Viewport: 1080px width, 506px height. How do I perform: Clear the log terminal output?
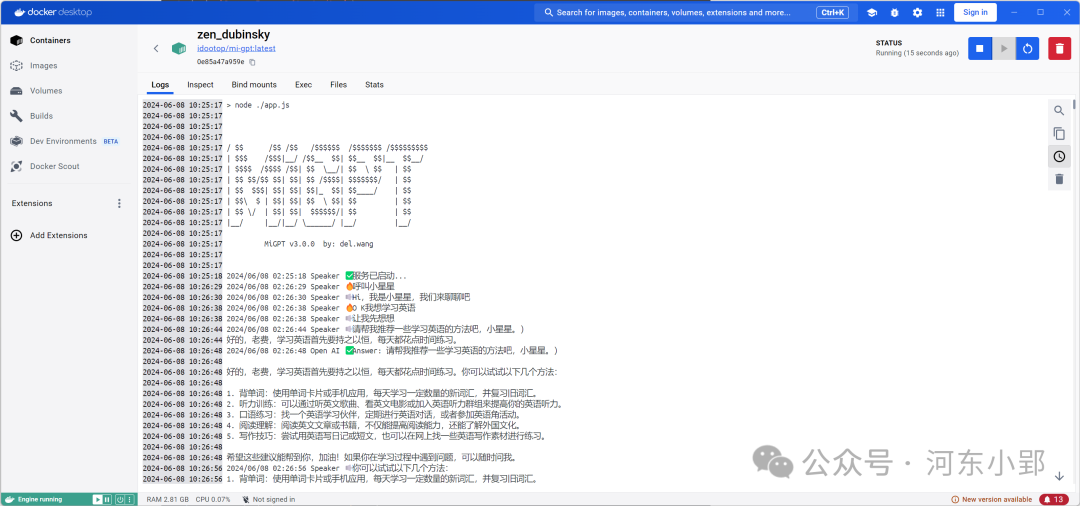[1059, 179]
